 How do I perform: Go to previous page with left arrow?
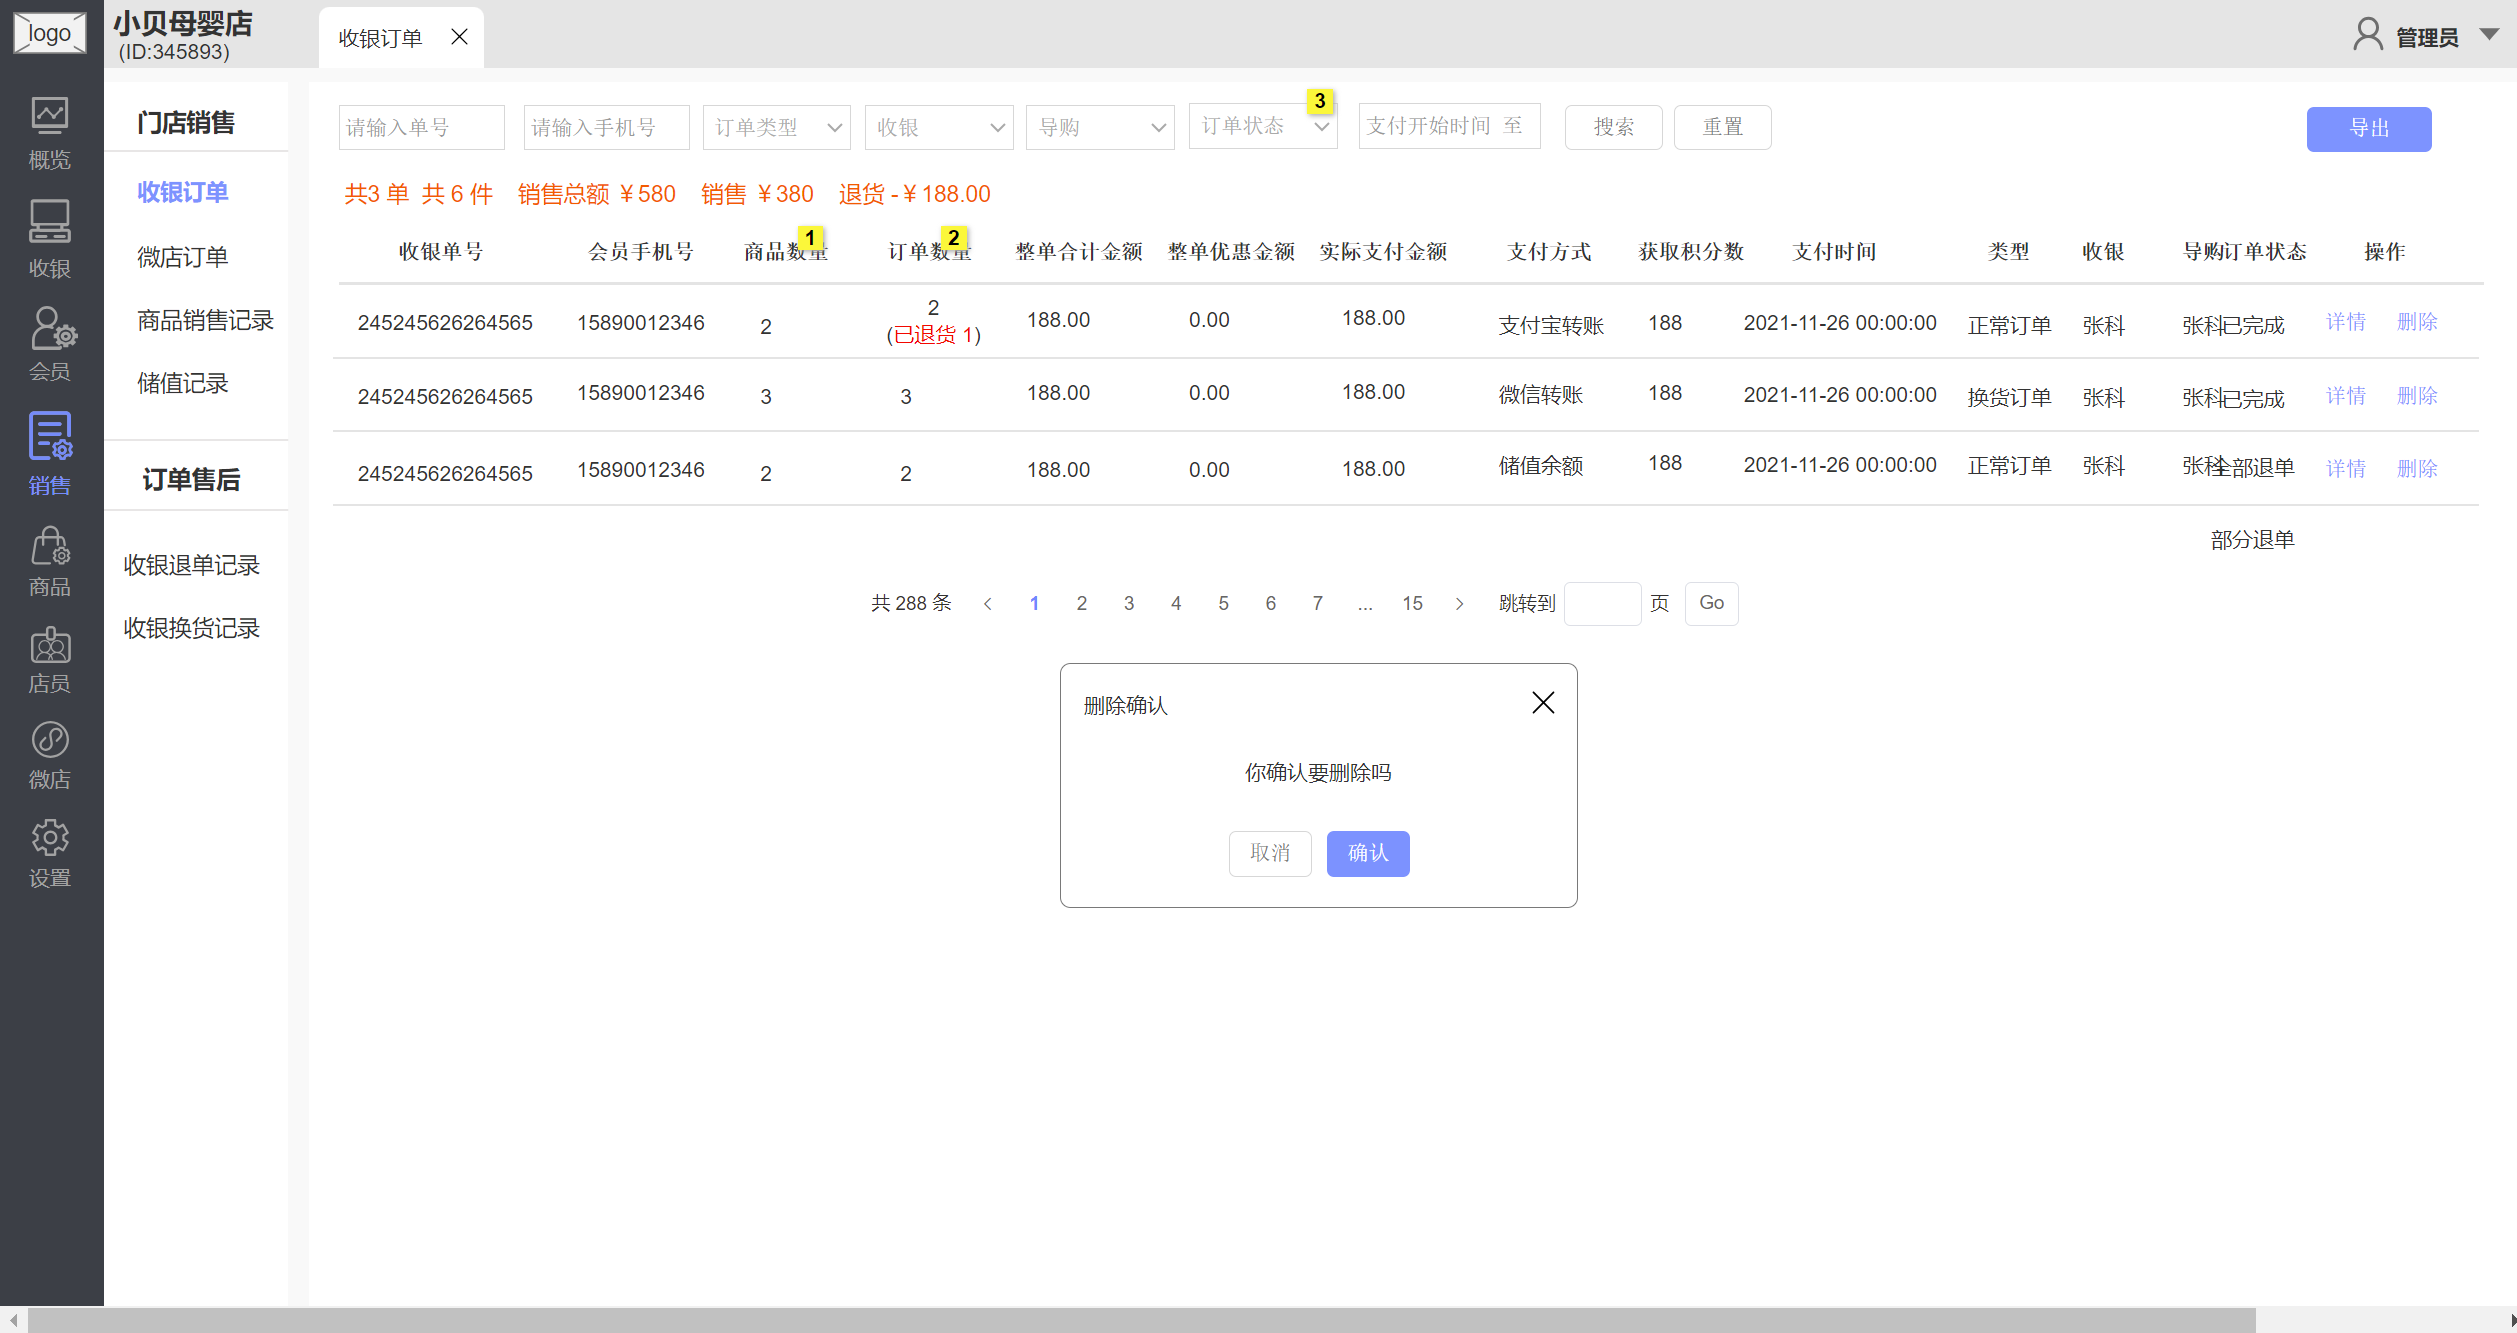pyautogui.click(x=988, y=604)
